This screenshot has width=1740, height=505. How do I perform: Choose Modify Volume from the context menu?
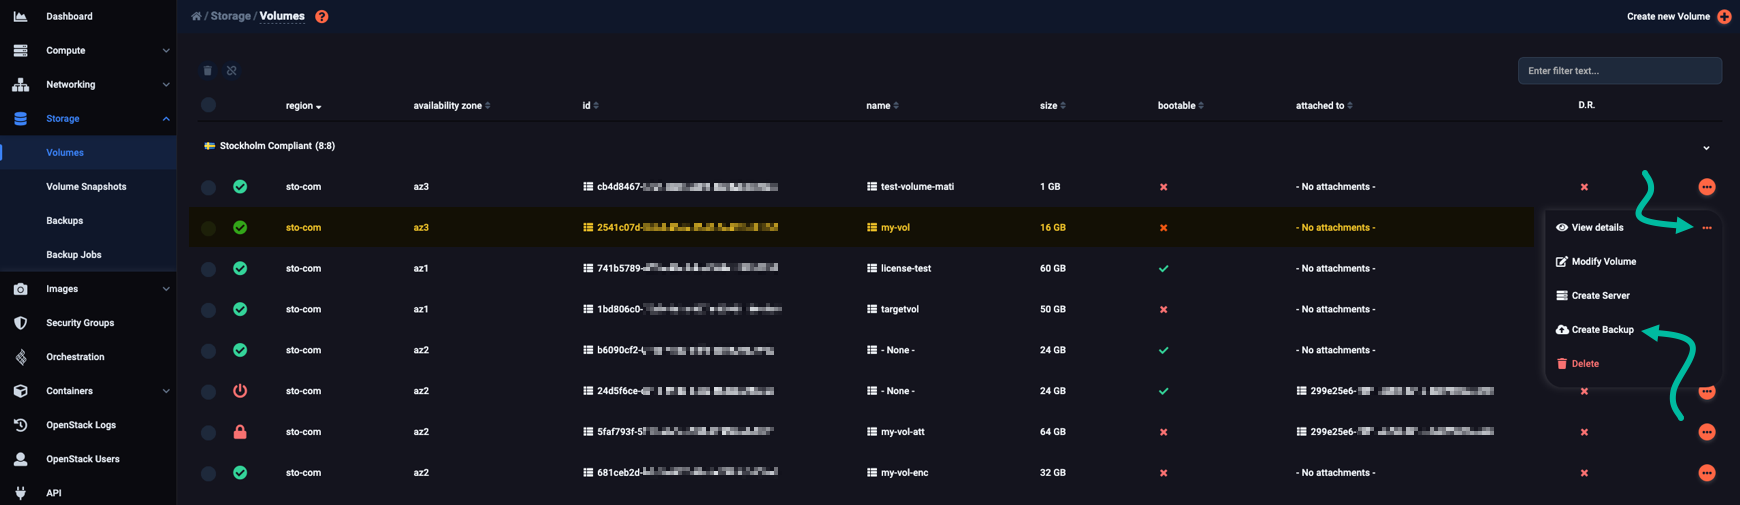pyautogui.click(x=1596, y=262)
